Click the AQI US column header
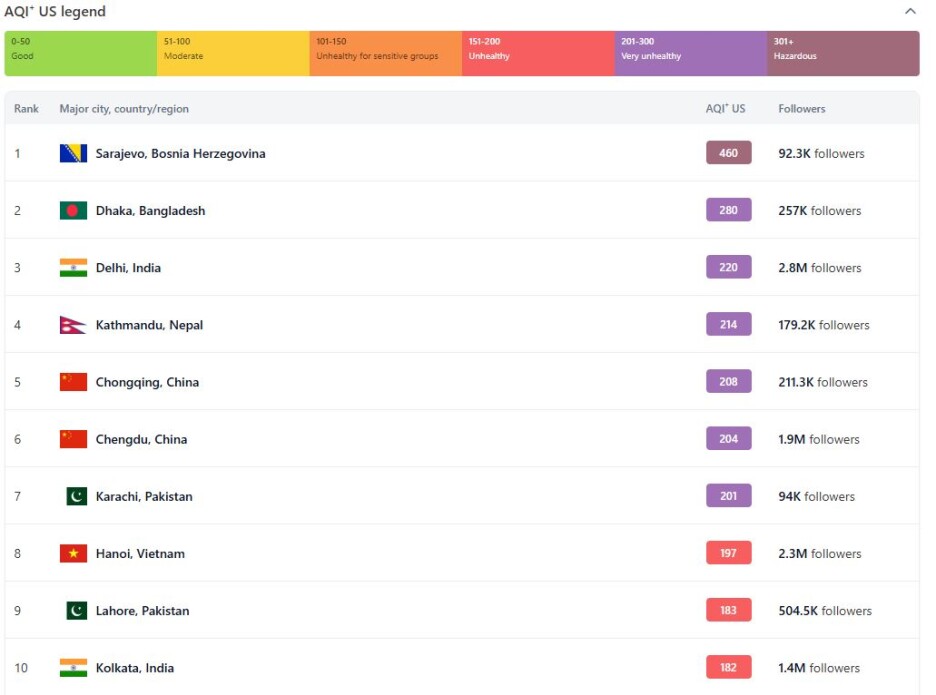This screenshot has width=936, height=695. [725, 109]
